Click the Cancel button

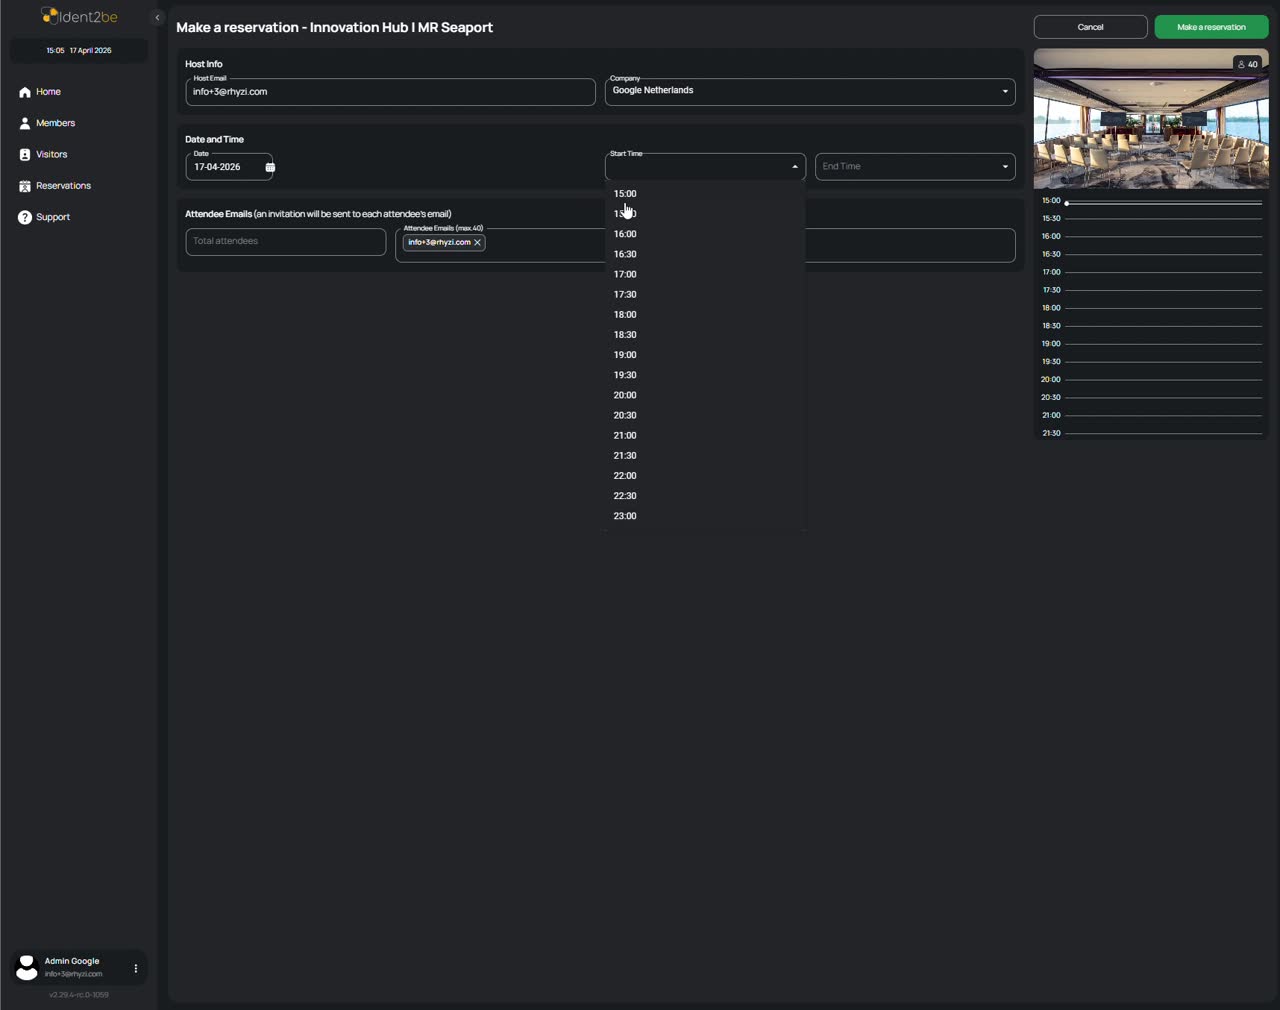[x=1090, y=27]
